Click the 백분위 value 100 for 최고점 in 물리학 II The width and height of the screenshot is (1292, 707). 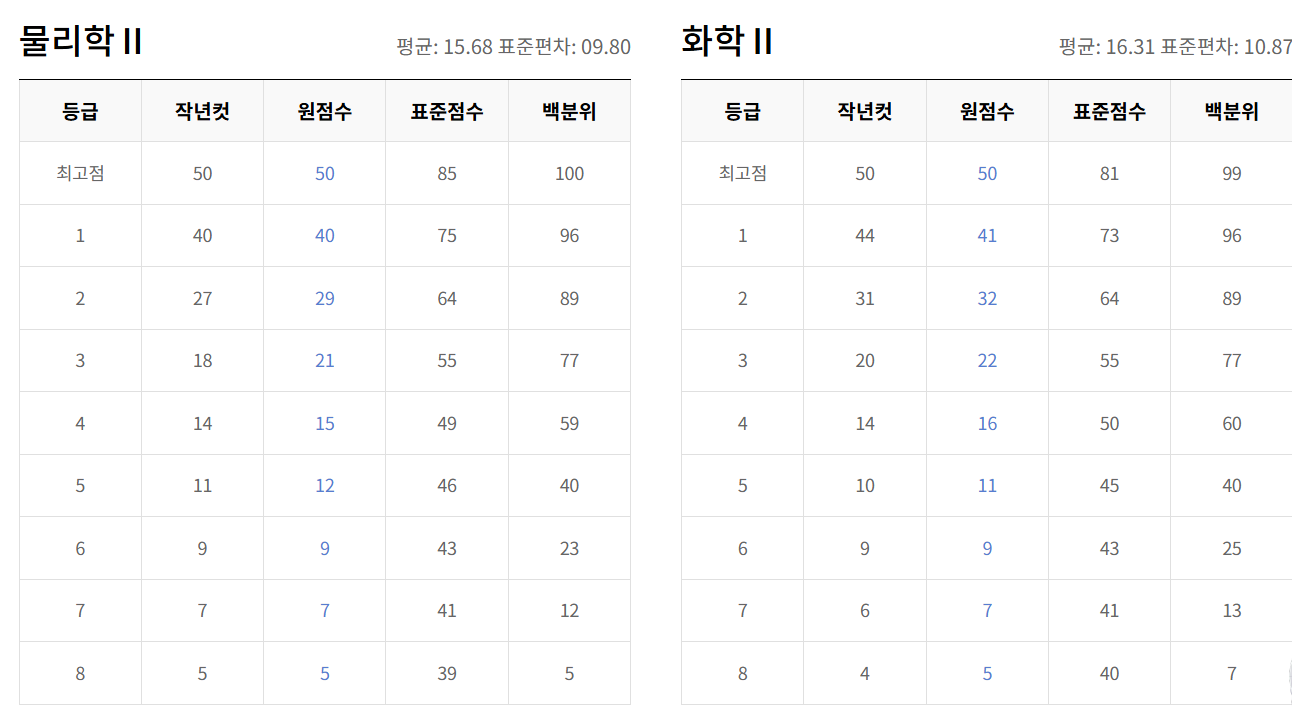coord(569,173)
